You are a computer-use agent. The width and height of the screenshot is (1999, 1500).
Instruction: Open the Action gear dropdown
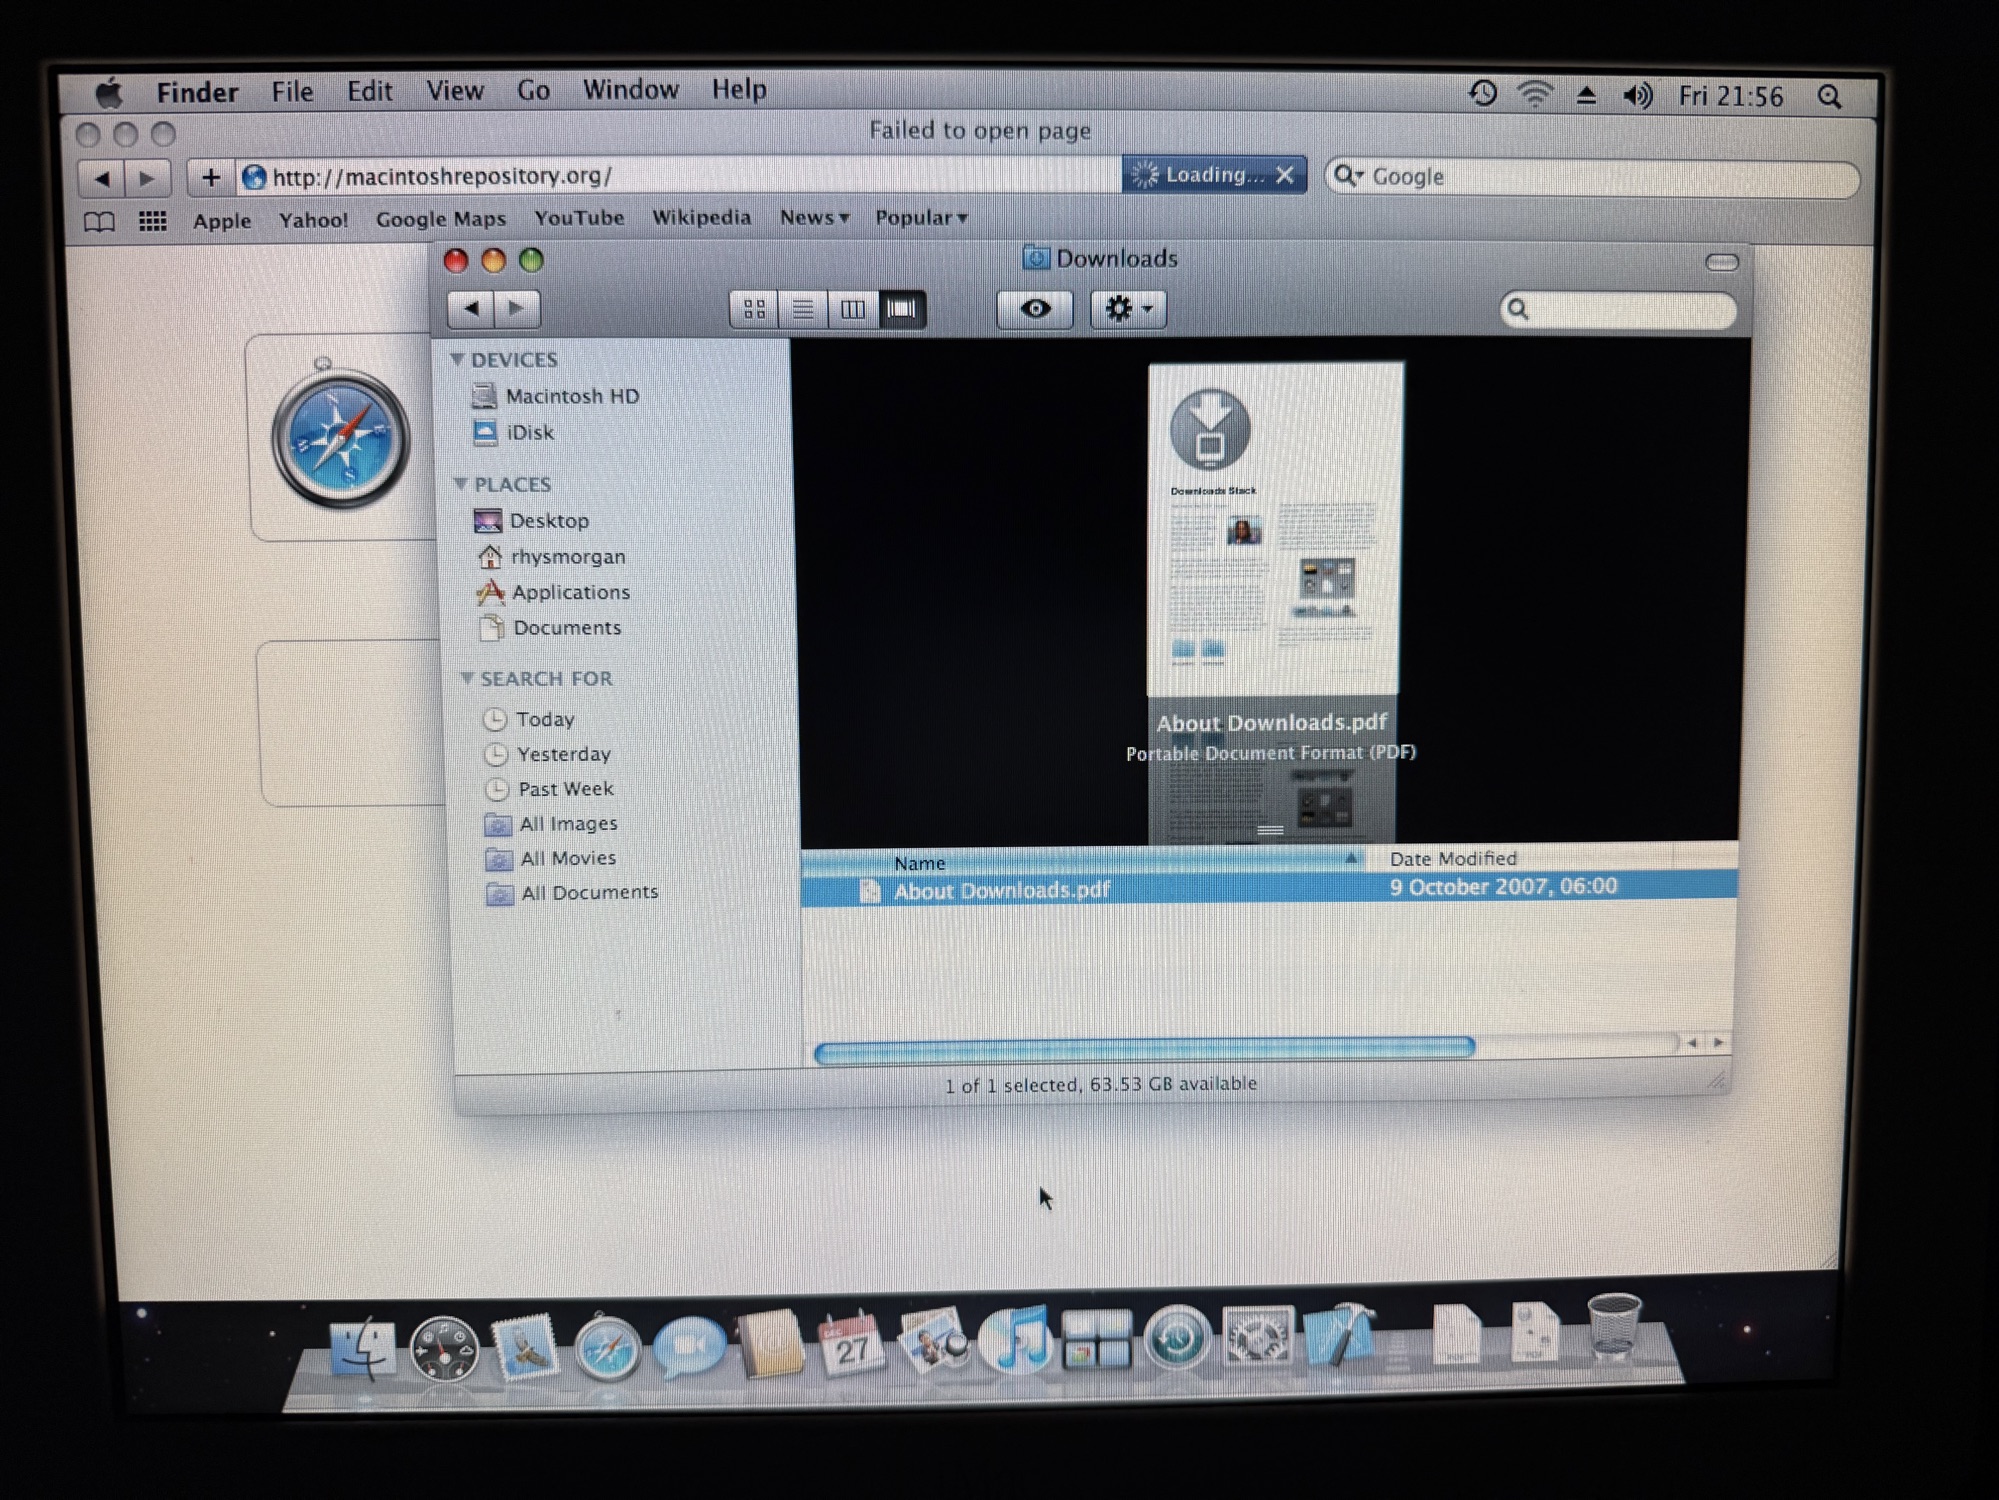tap(1128, 309)
